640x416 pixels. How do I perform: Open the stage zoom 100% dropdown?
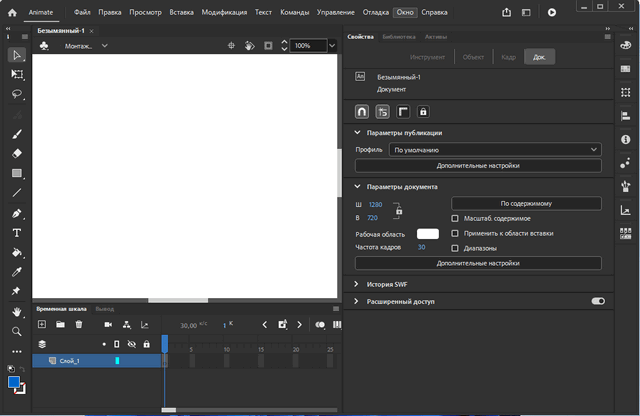click(x=331, y=46)
